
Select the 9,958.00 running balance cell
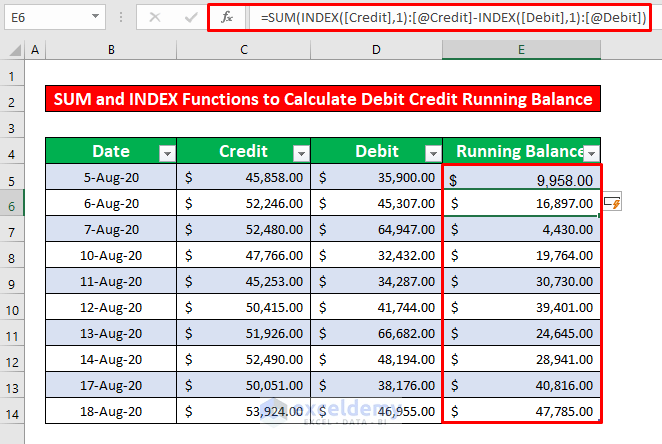[521, 177]
